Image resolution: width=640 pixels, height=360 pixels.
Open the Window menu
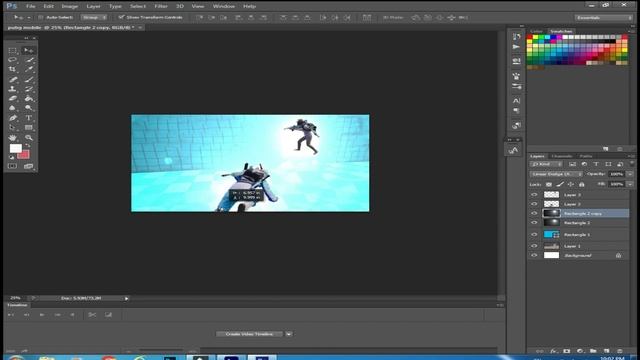coord(224,6)
